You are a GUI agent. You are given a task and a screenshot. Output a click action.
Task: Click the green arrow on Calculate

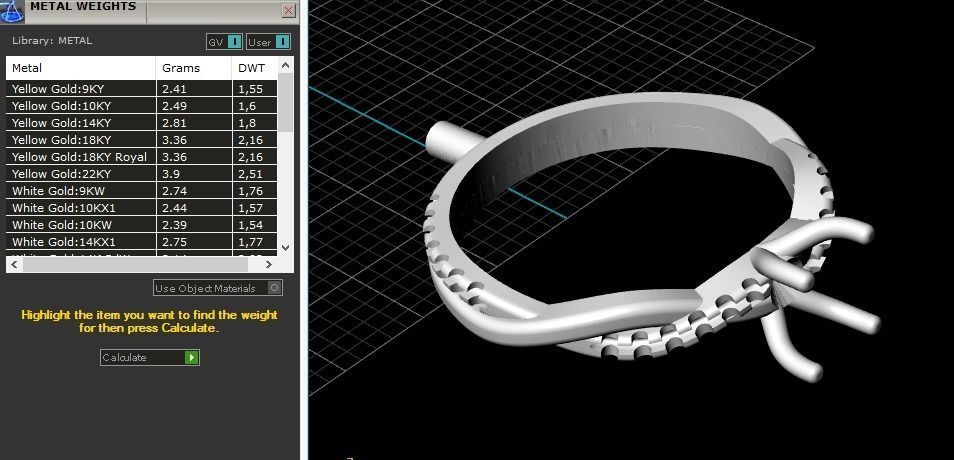click(192, 357)
